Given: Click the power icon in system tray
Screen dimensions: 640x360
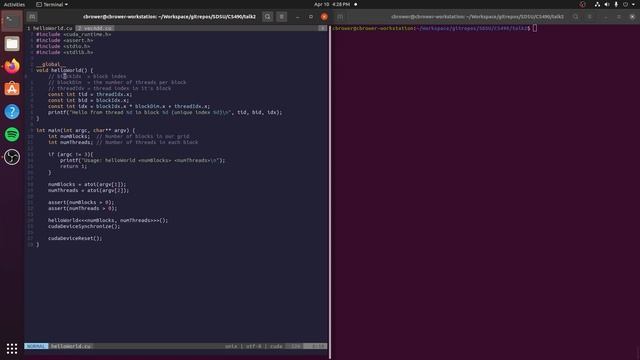Looking at the screenshot, I should click(x=625, y=4).
